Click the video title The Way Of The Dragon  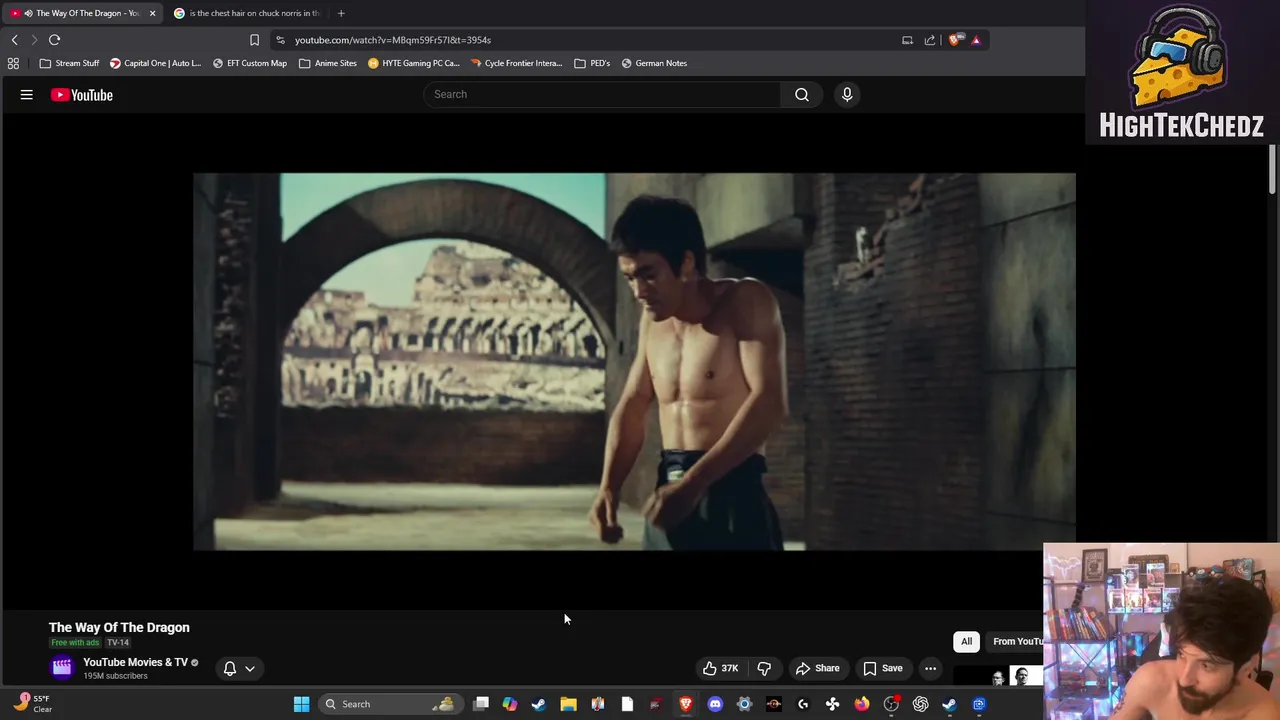[119, 627]
